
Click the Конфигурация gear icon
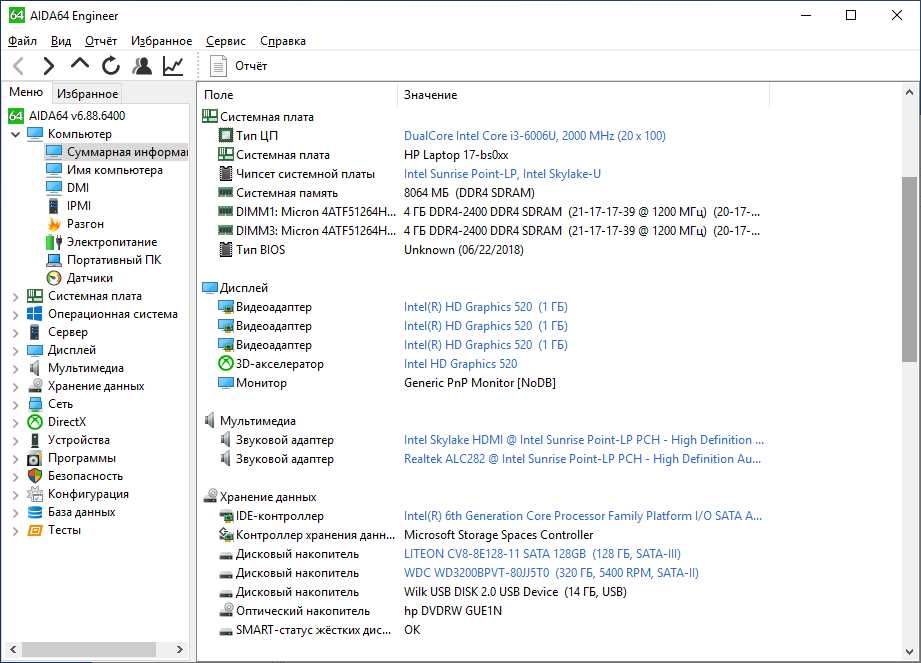35,494
